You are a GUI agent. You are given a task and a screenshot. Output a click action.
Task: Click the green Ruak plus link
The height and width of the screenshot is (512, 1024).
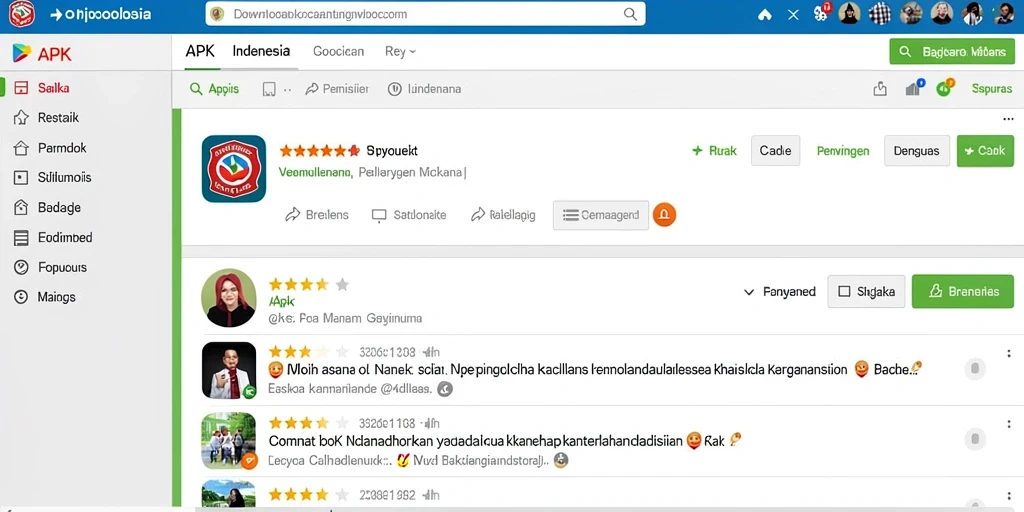714,151
